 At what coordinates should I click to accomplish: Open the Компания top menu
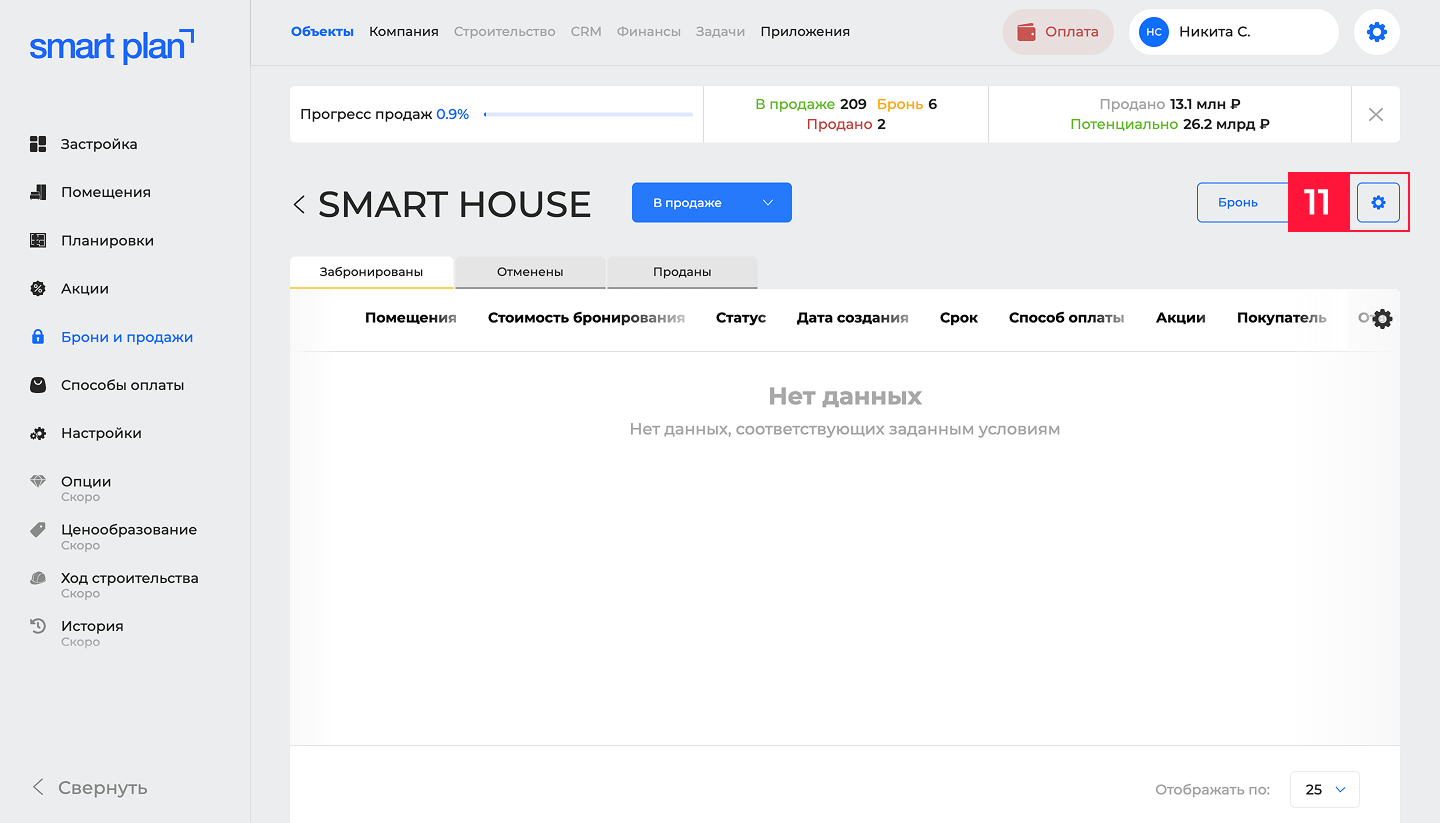click(x=404, y=32)
